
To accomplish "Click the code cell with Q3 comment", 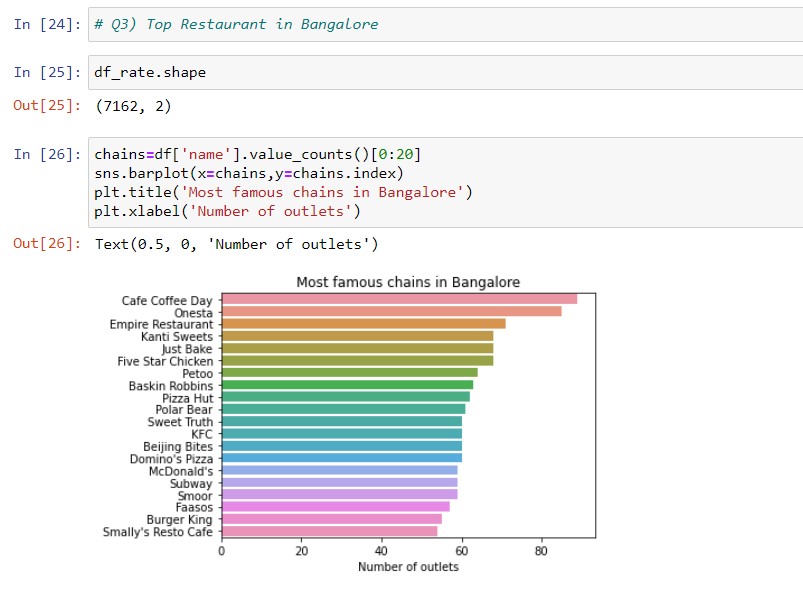I will (x=446, y=24).
